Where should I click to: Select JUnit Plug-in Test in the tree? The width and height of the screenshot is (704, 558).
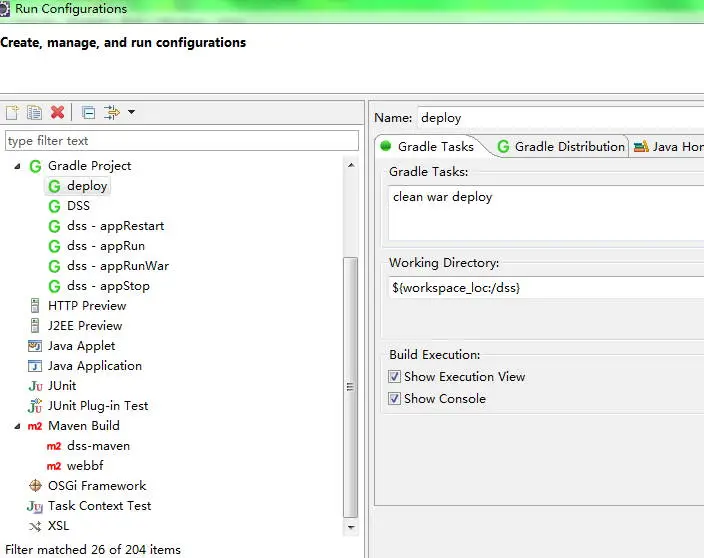point(98,406)
